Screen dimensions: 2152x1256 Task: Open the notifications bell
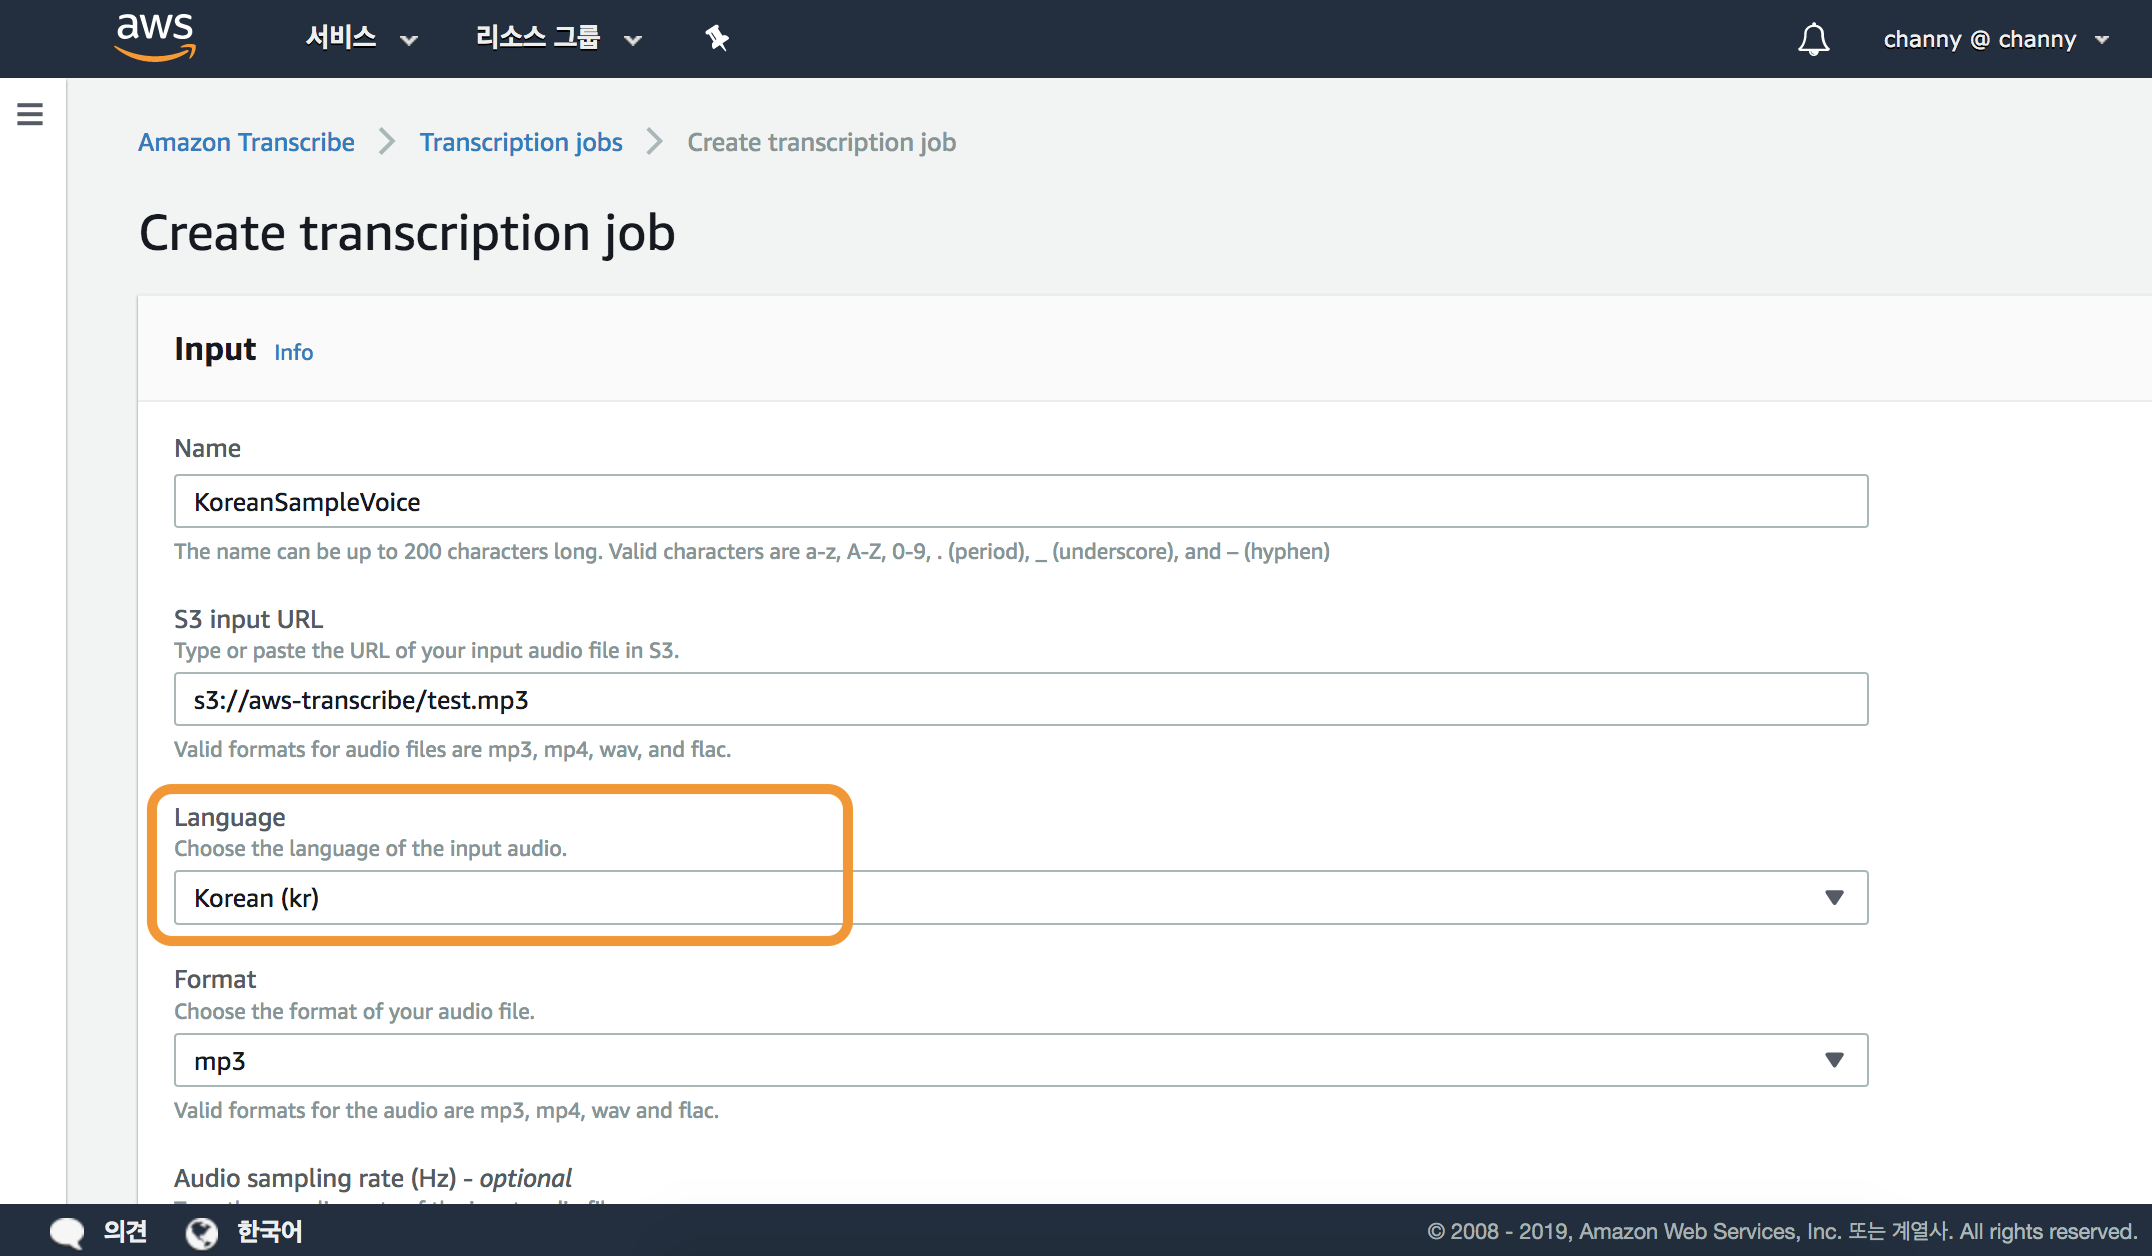coord(1813,40)
